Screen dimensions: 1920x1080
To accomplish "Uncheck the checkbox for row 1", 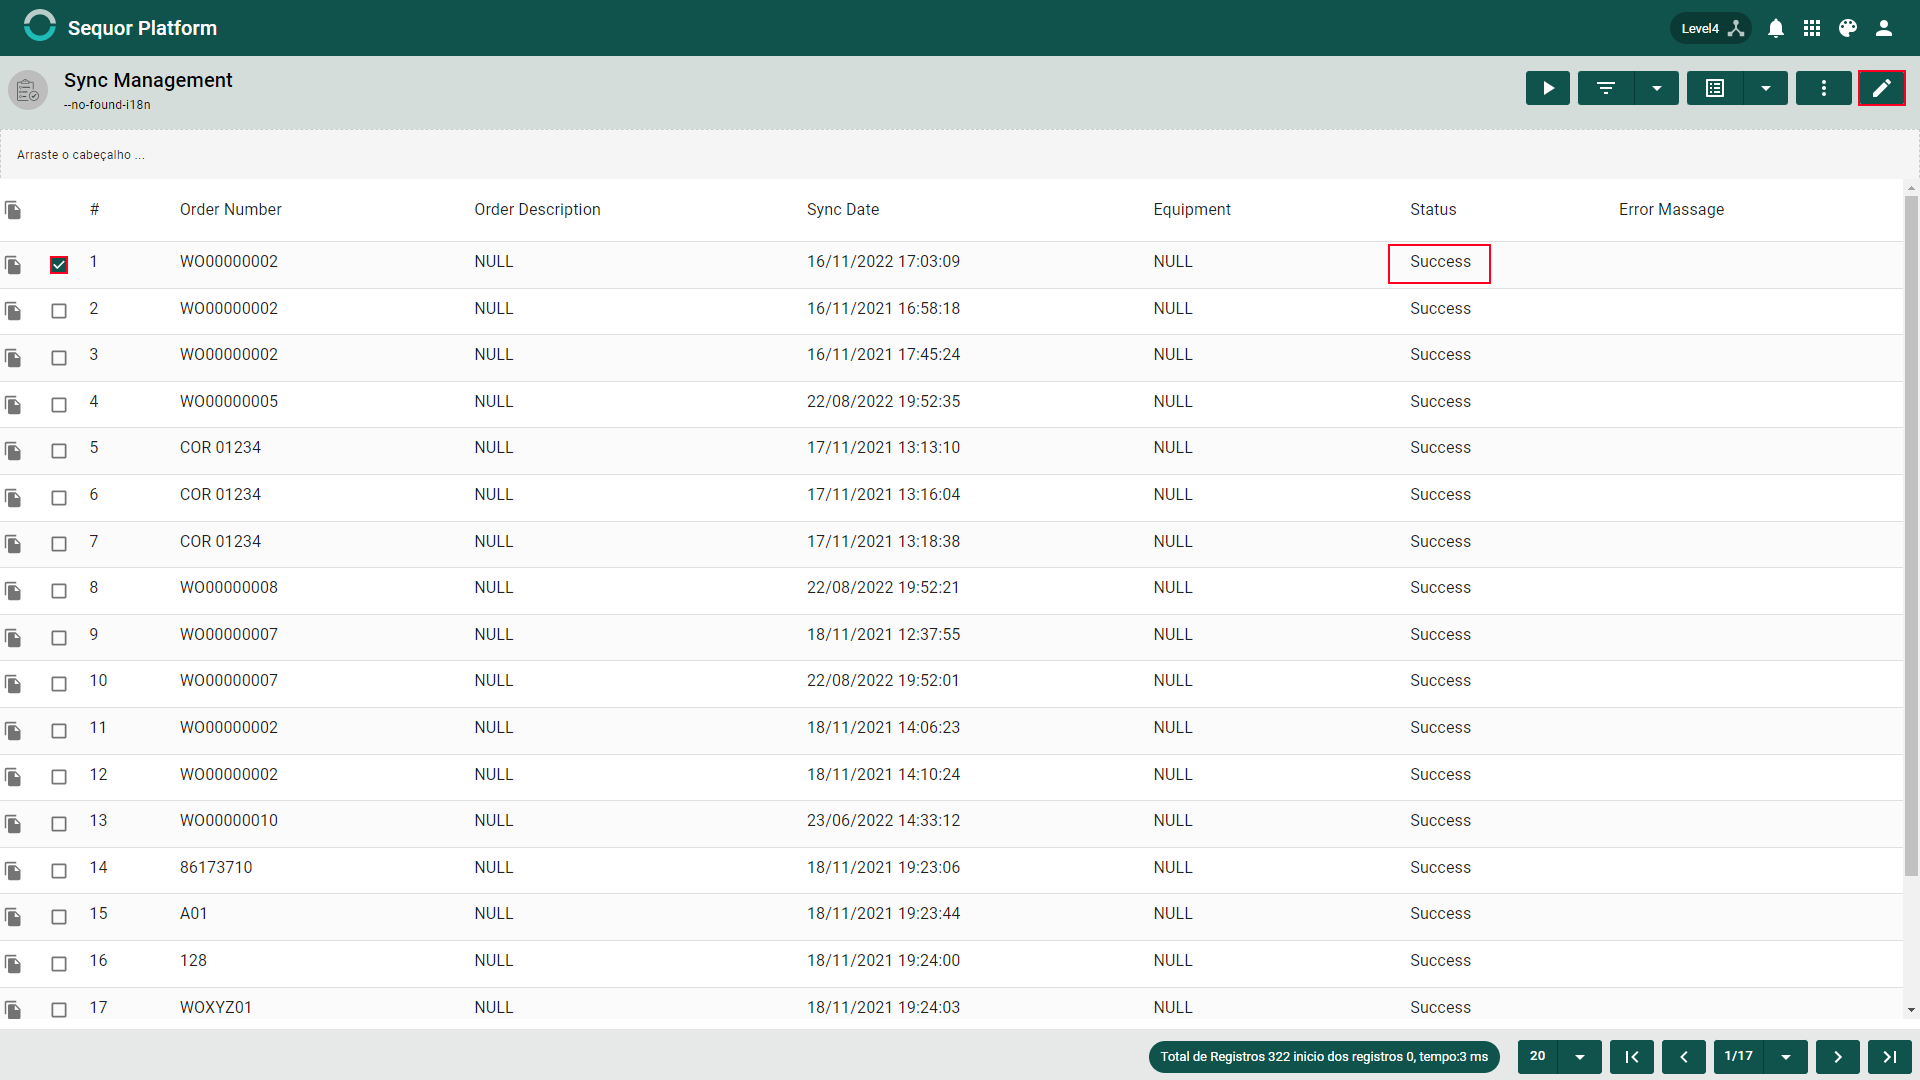I will coord(59,265).
